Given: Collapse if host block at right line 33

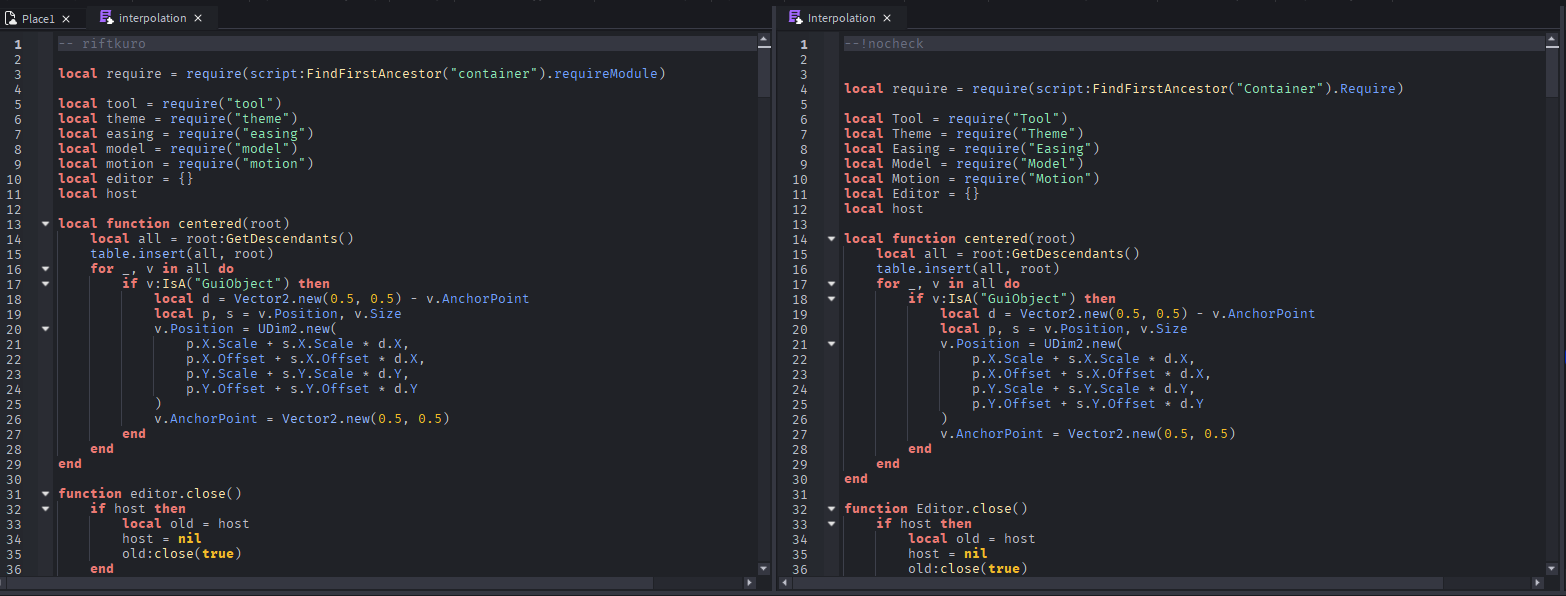Looking at the screenshot, I should [x=831, y=524].
